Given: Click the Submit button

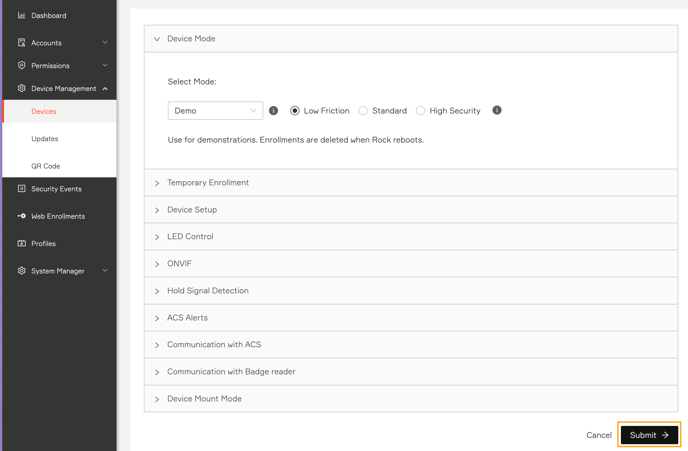Looking at the screenshot, I should point(649,435).
